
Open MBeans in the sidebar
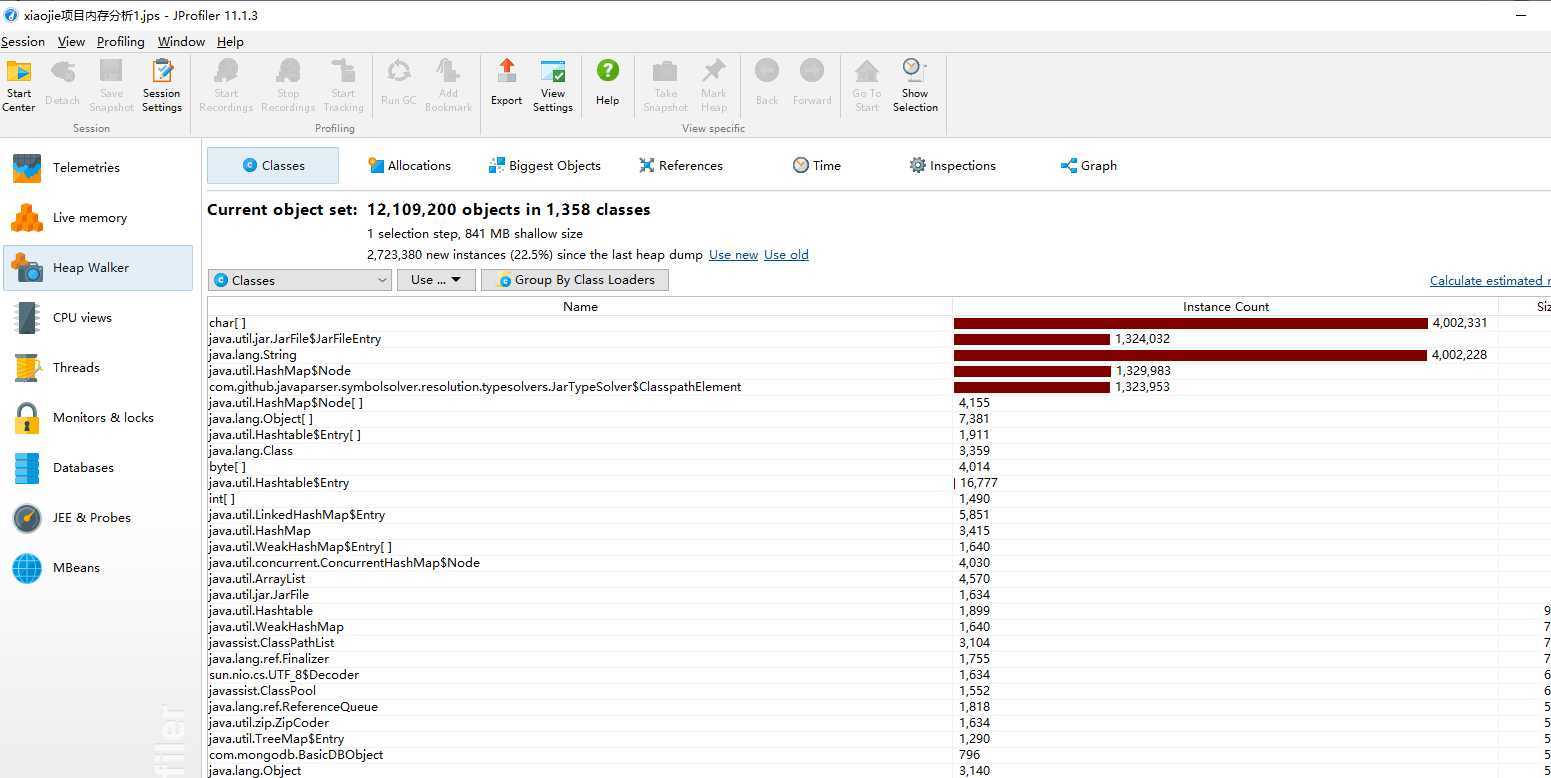98,568
